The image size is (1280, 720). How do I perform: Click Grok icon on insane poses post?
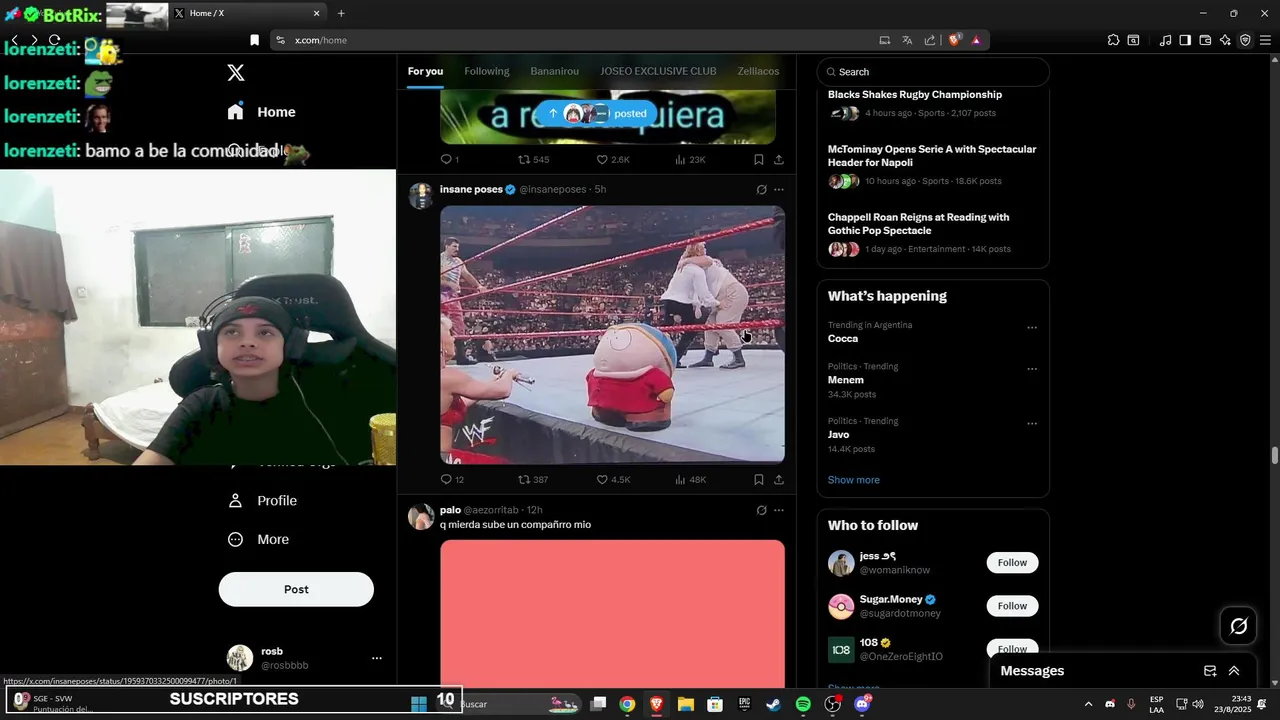pos(761,189)
